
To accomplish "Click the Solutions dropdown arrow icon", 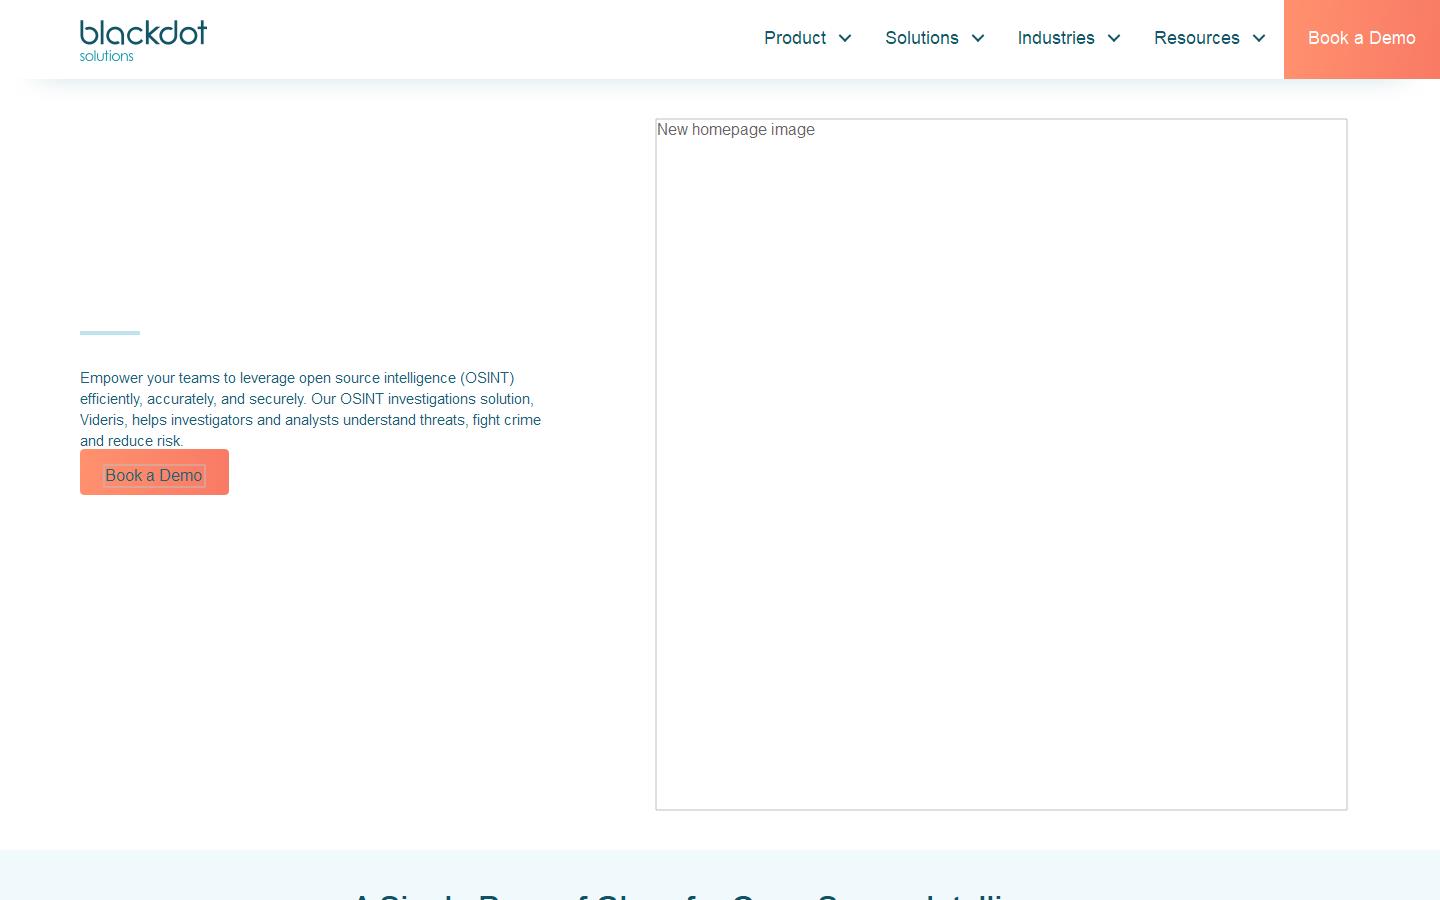I will [x=978, y=38].
